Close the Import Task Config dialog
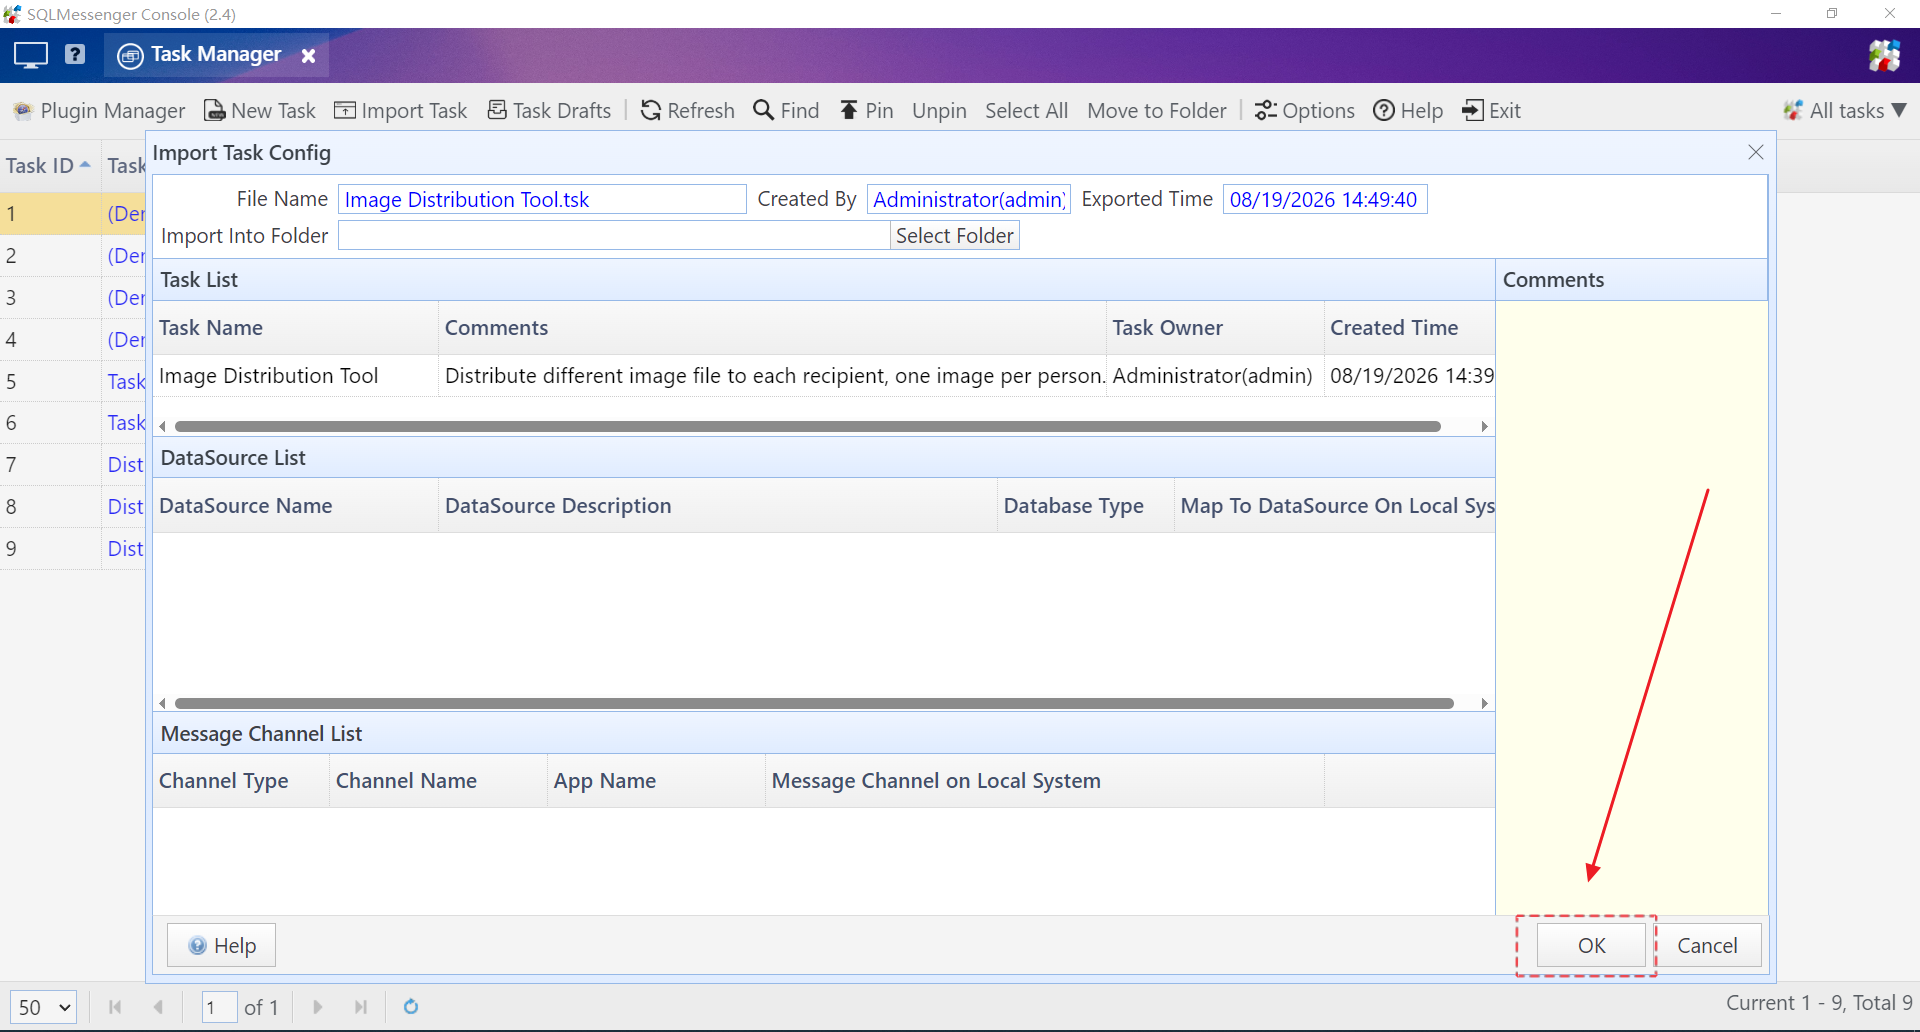The width and height of the screenshot is (1920, 1032). coord(1756,152)
